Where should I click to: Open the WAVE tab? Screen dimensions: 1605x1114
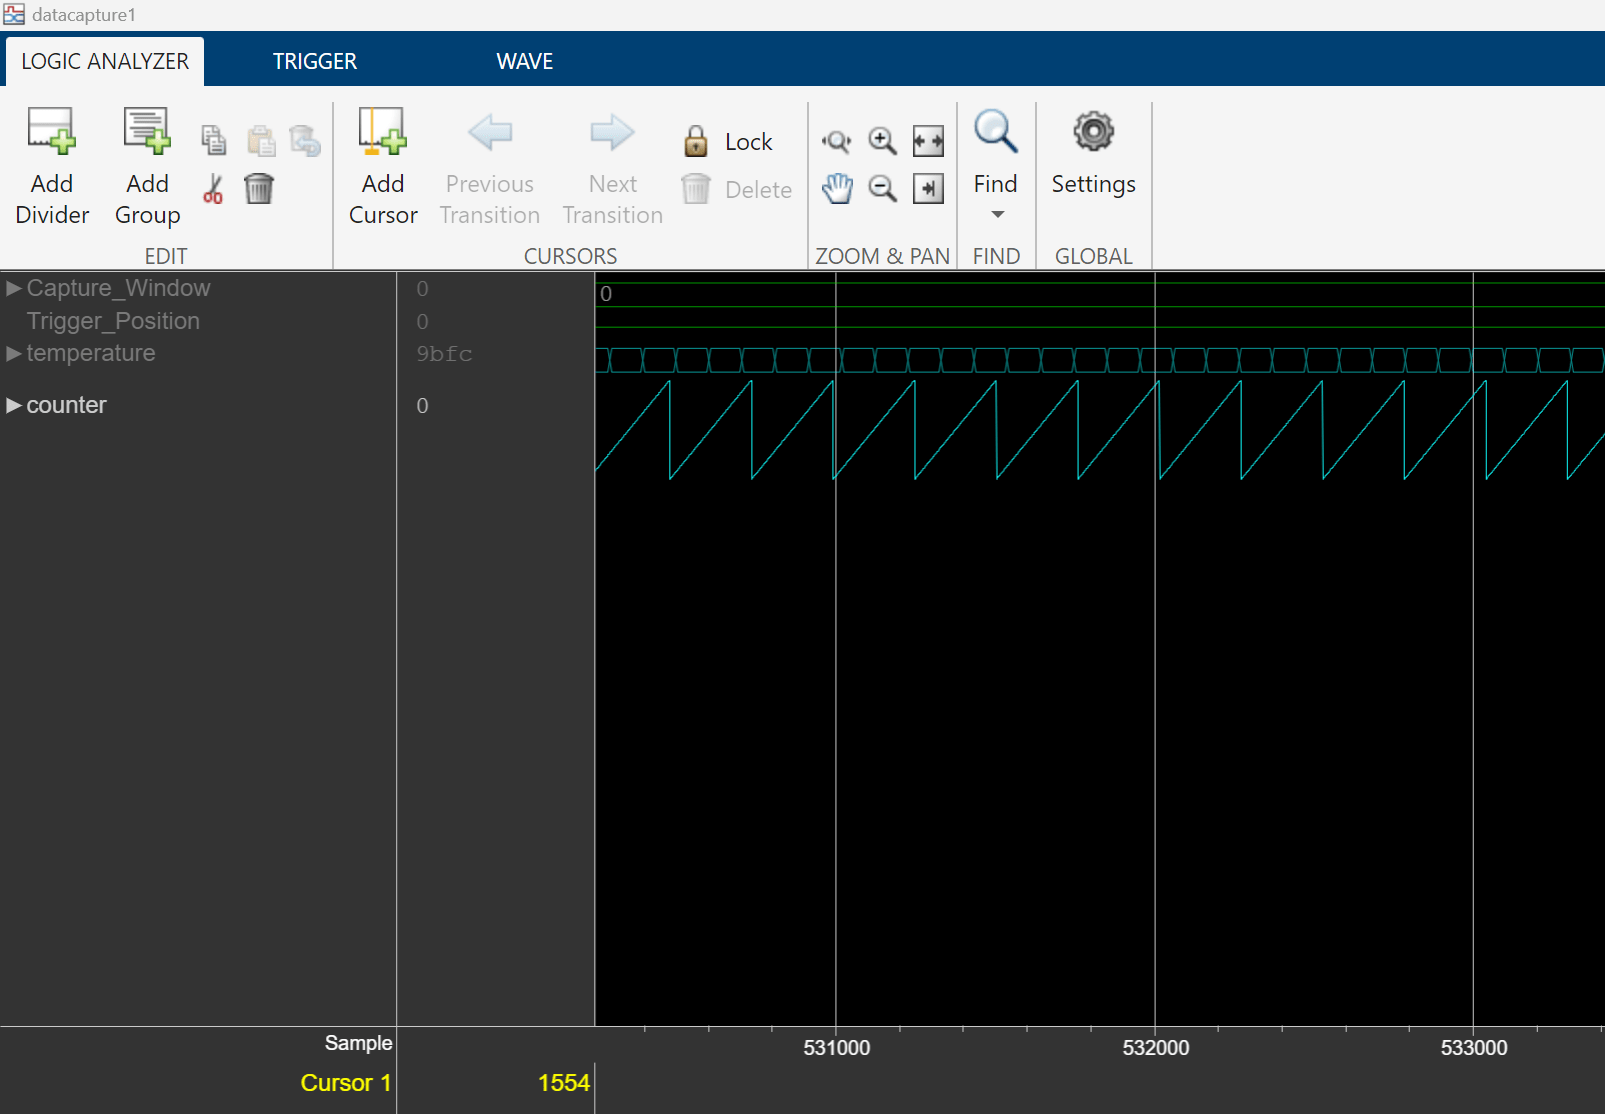tap(524, 61)
